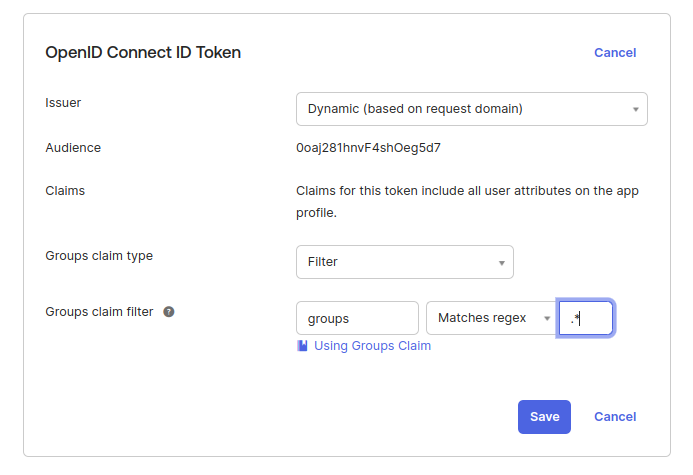Click the Groups claim type label
Screen dimensions: 693x475
point(99,256)
